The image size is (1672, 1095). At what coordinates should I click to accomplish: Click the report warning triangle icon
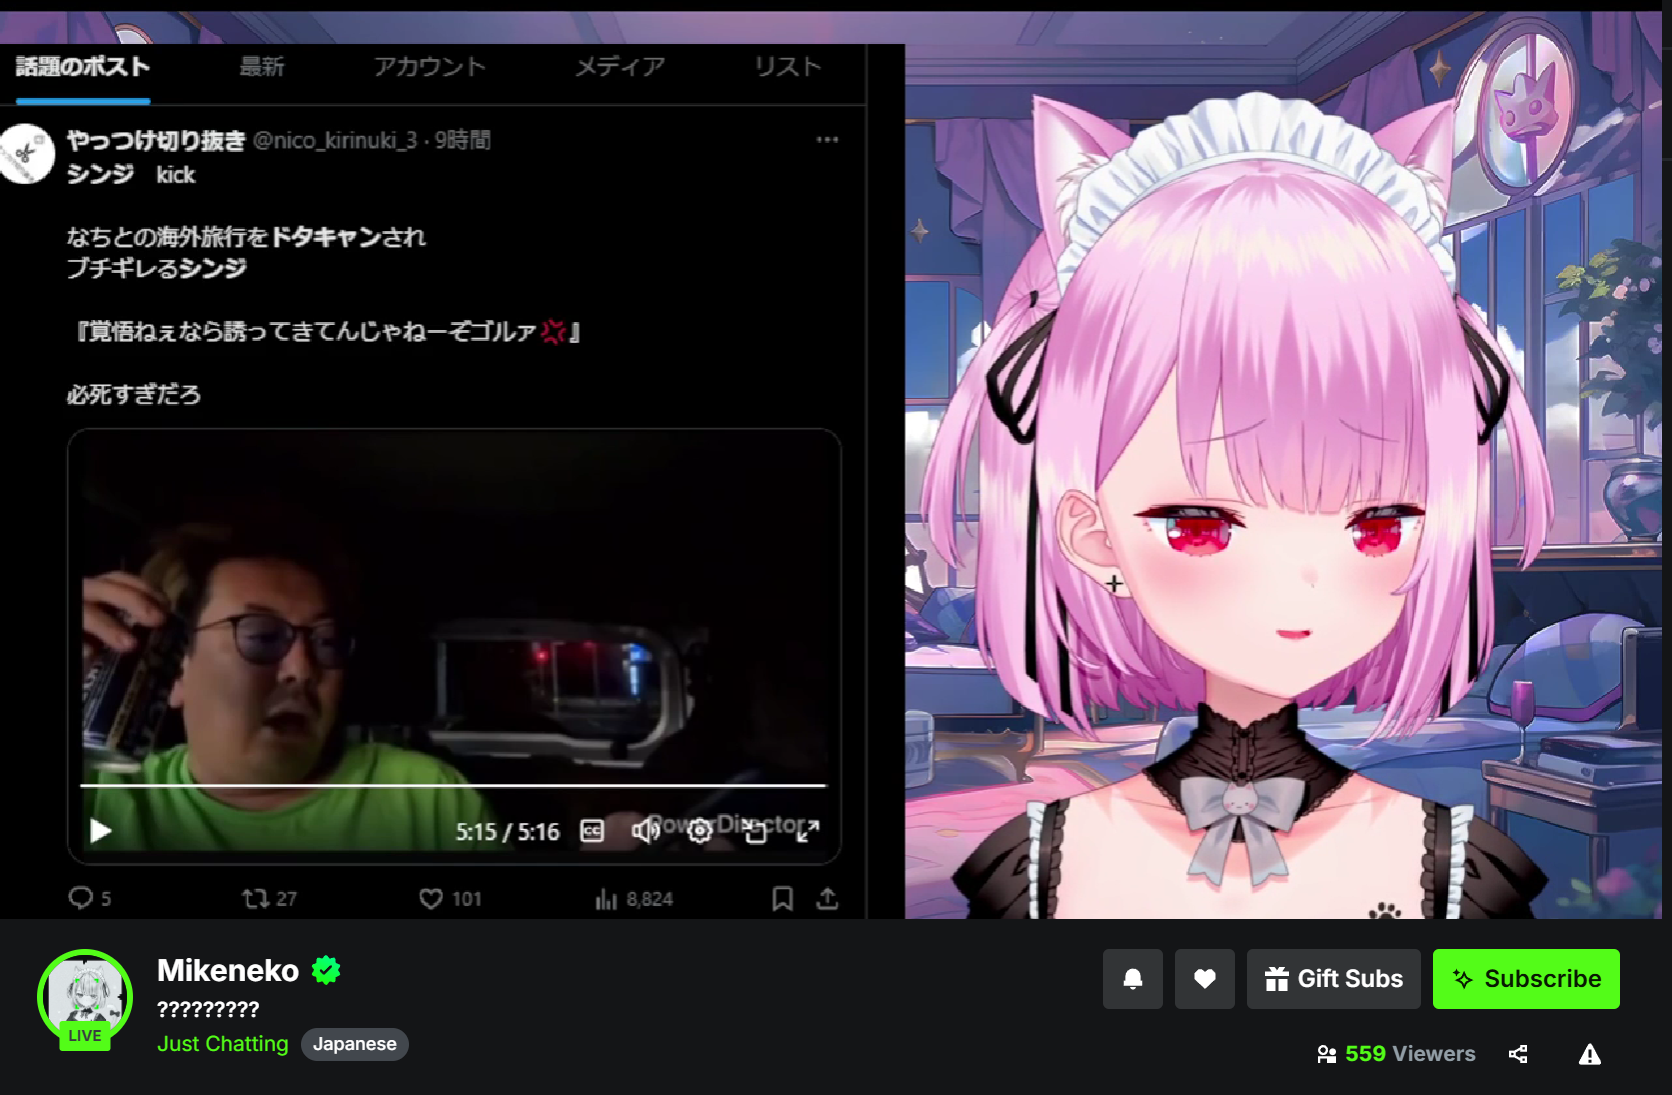tap(1589, 1053)
